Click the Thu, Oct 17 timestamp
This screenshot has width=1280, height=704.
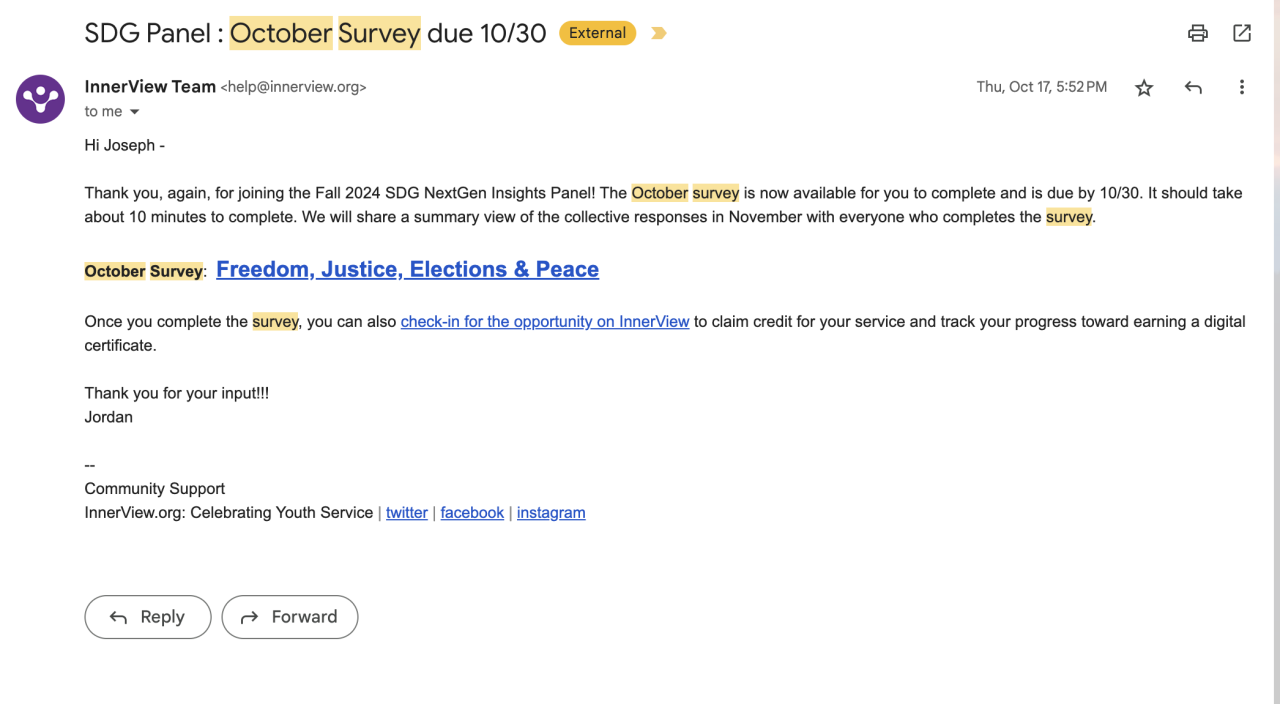(x=1041, y=87)
